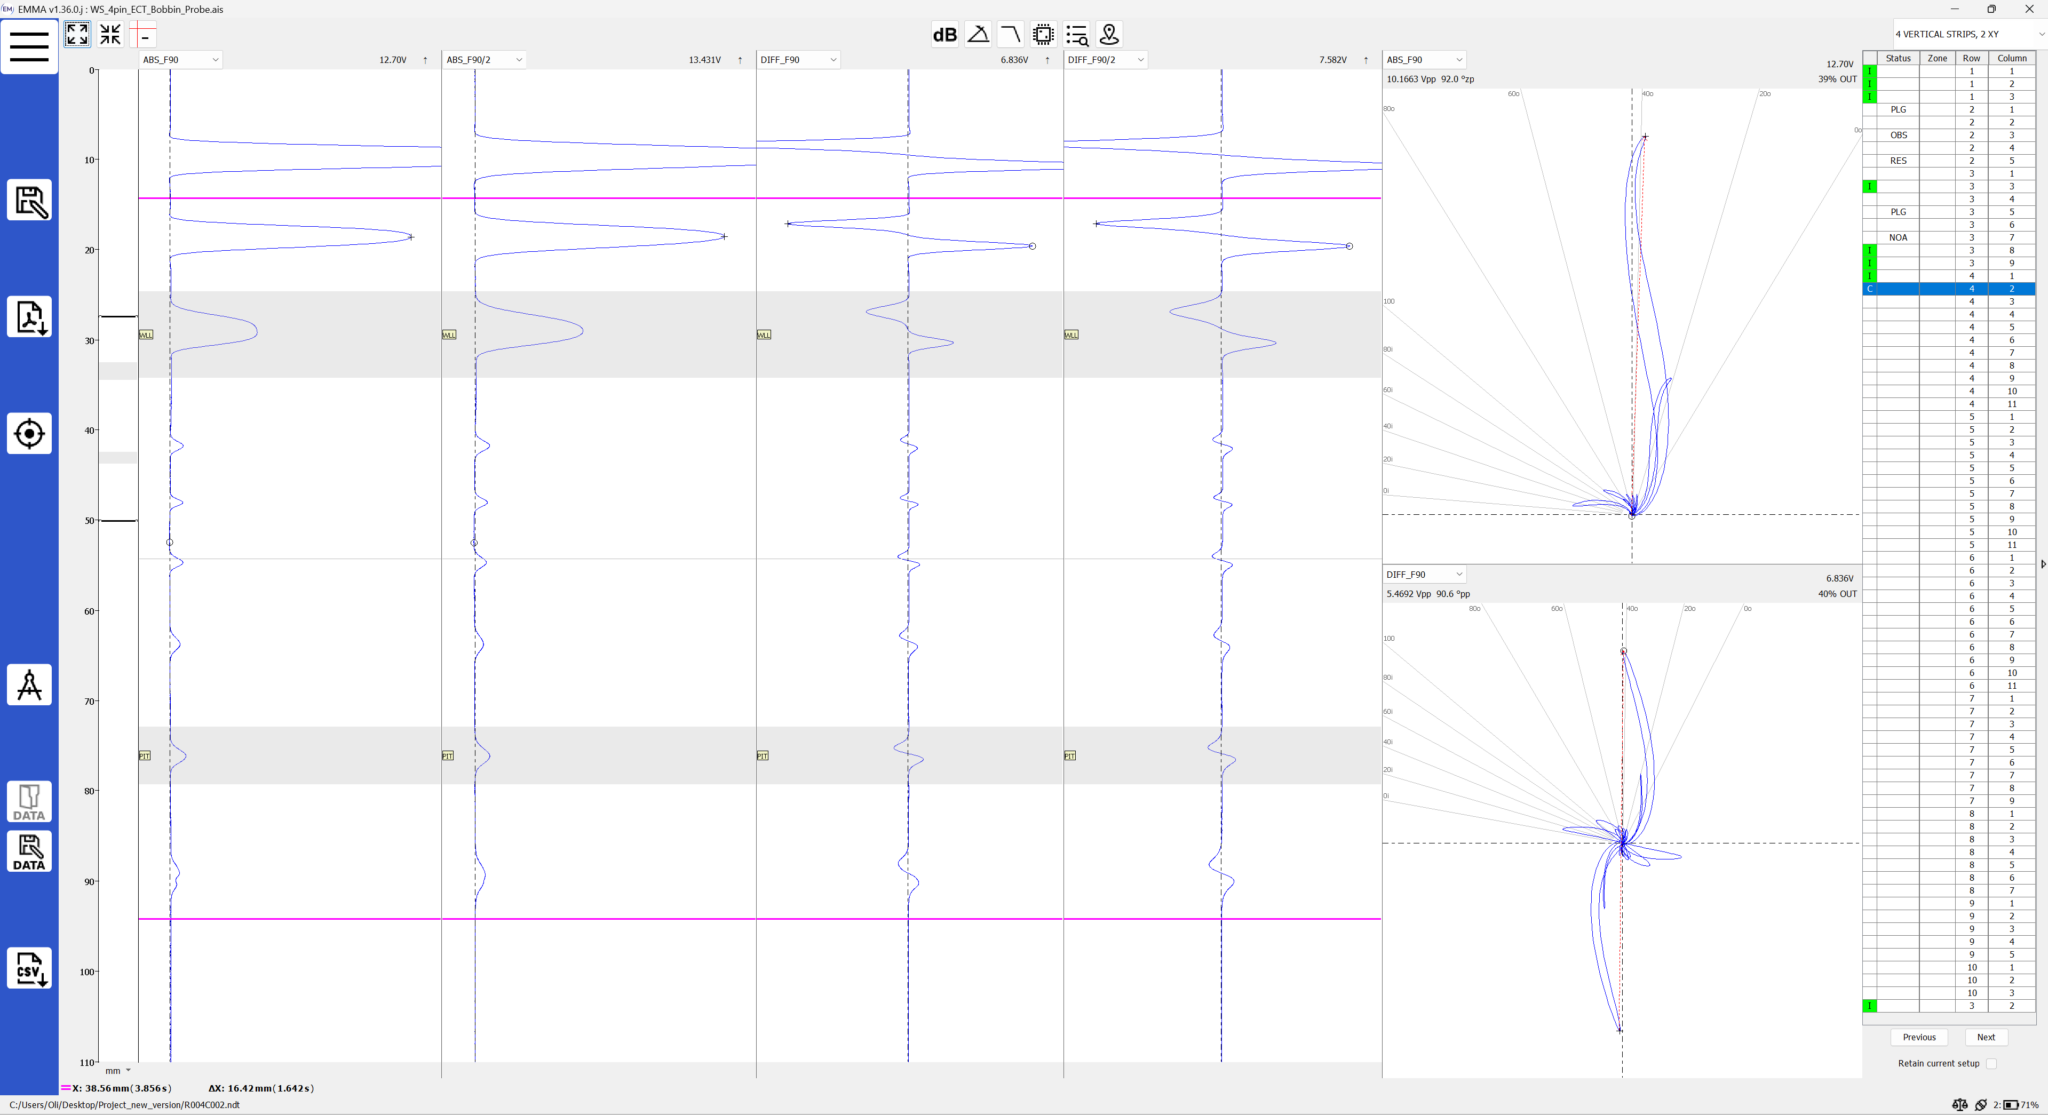Click the dB gain toolbar icon
Viewport: 2048px width, 1115px height.
coord(945,35)
